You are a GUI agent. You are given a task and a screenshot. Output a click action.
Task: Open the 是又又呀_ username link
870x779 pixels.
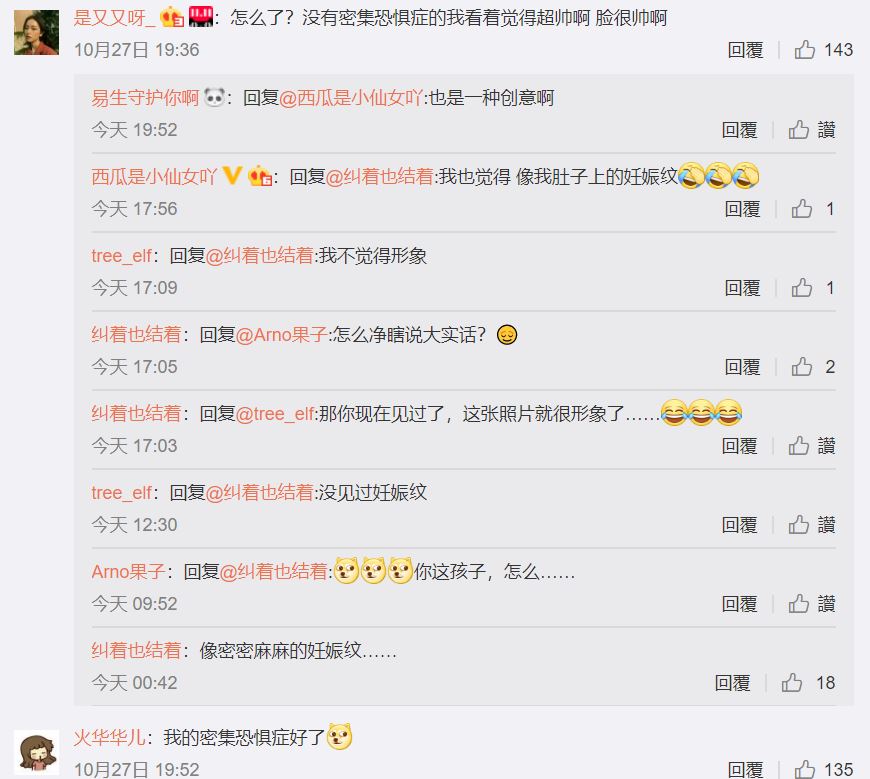pyautogui.click(x=115, y=18)
